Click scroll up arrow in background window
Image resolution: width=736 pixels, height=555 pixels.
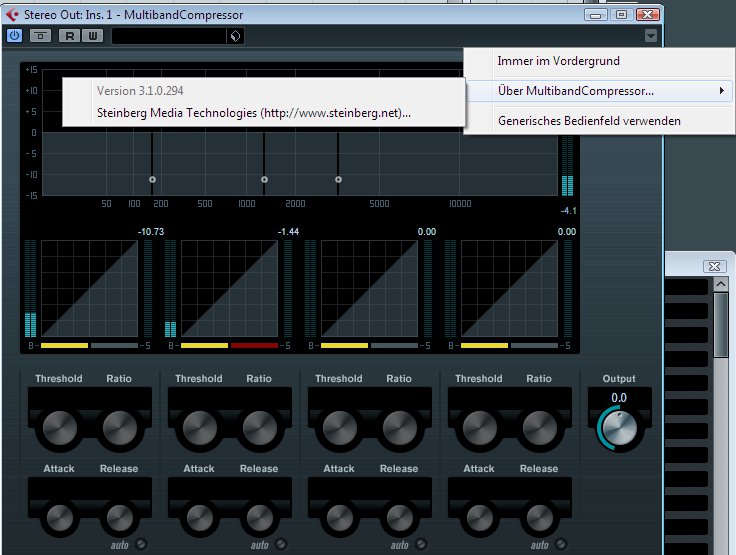point(721,284)
